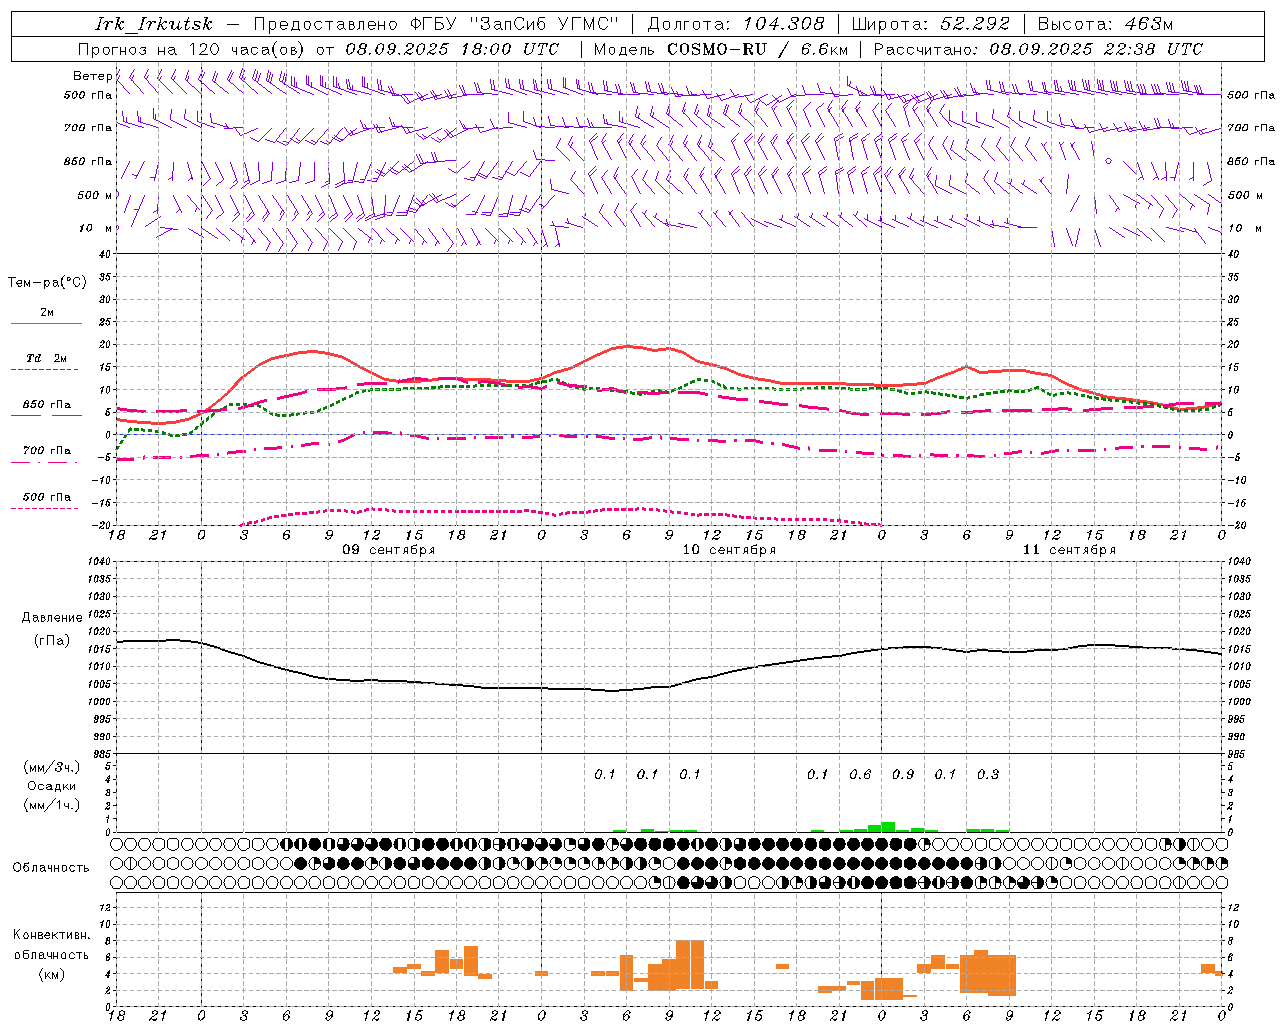Click the precipitation value '0.3'
Screen dimensions: 1280x1024
988,774
